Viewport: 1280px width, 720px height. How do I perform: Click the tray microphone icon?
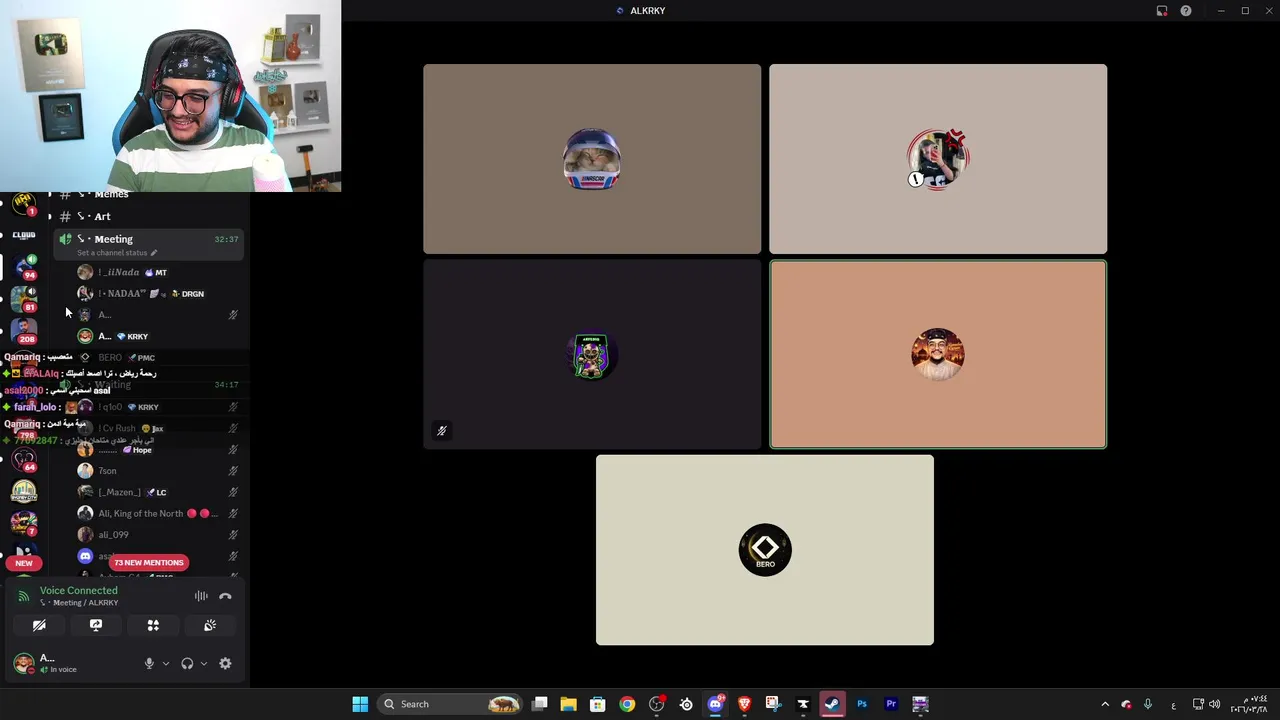pos(1148,704)
